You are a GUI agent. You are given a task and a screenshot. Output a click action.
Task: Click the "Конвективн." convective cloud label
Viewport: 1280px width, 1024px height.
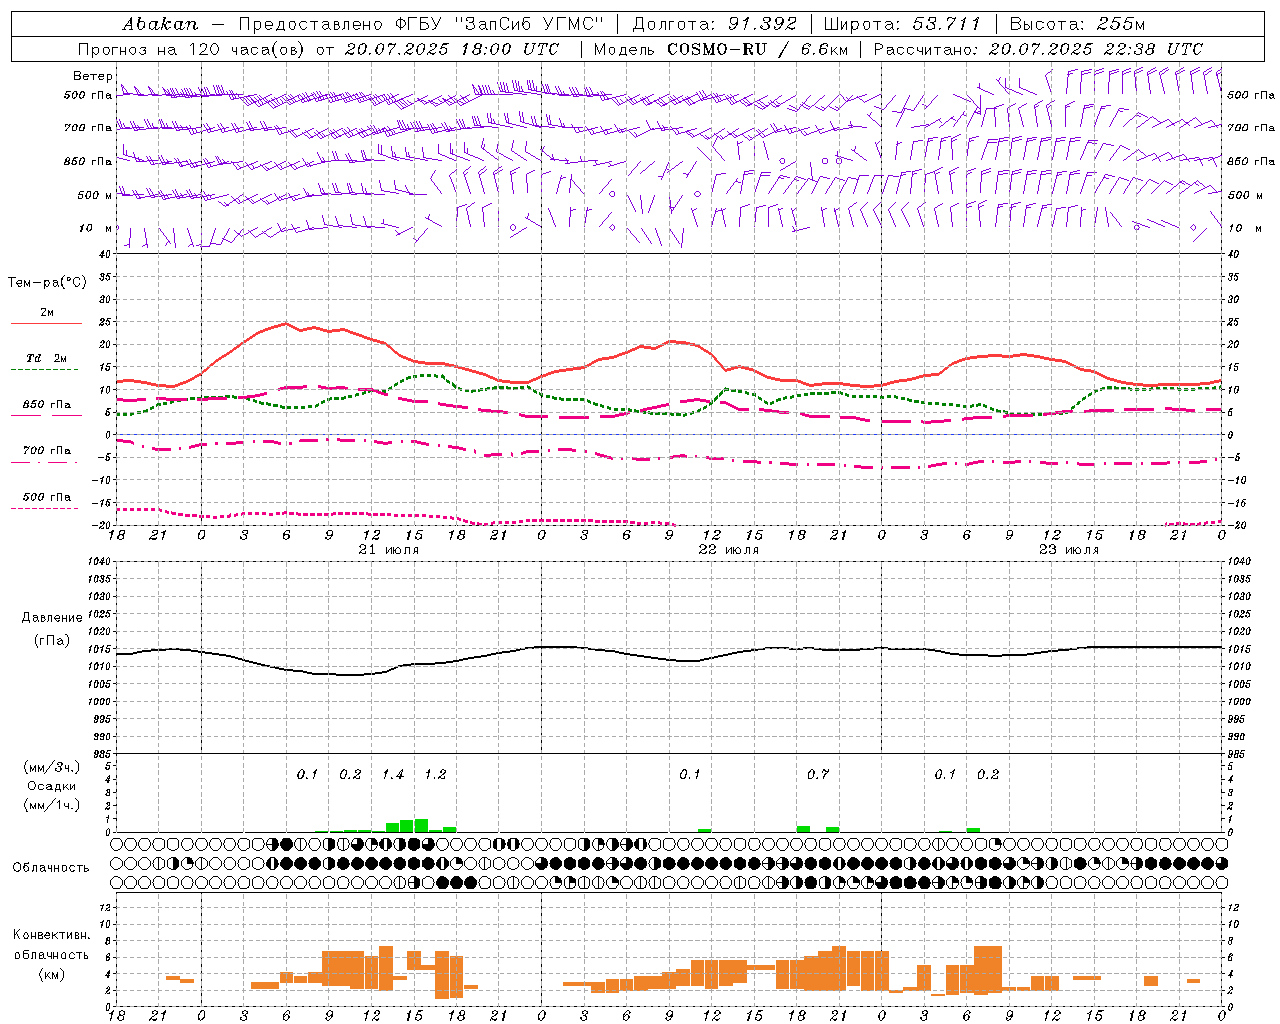(52, 935)
